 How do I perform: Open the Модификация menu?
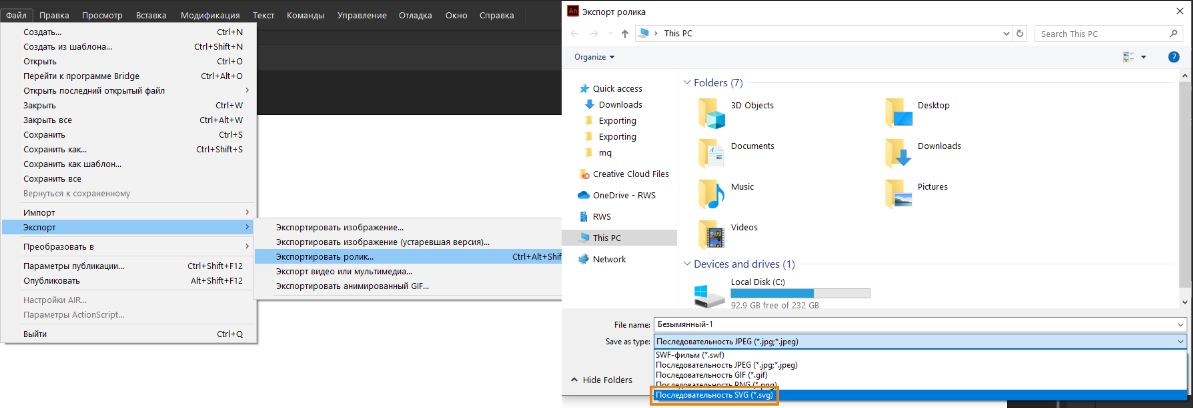point(210,15)
